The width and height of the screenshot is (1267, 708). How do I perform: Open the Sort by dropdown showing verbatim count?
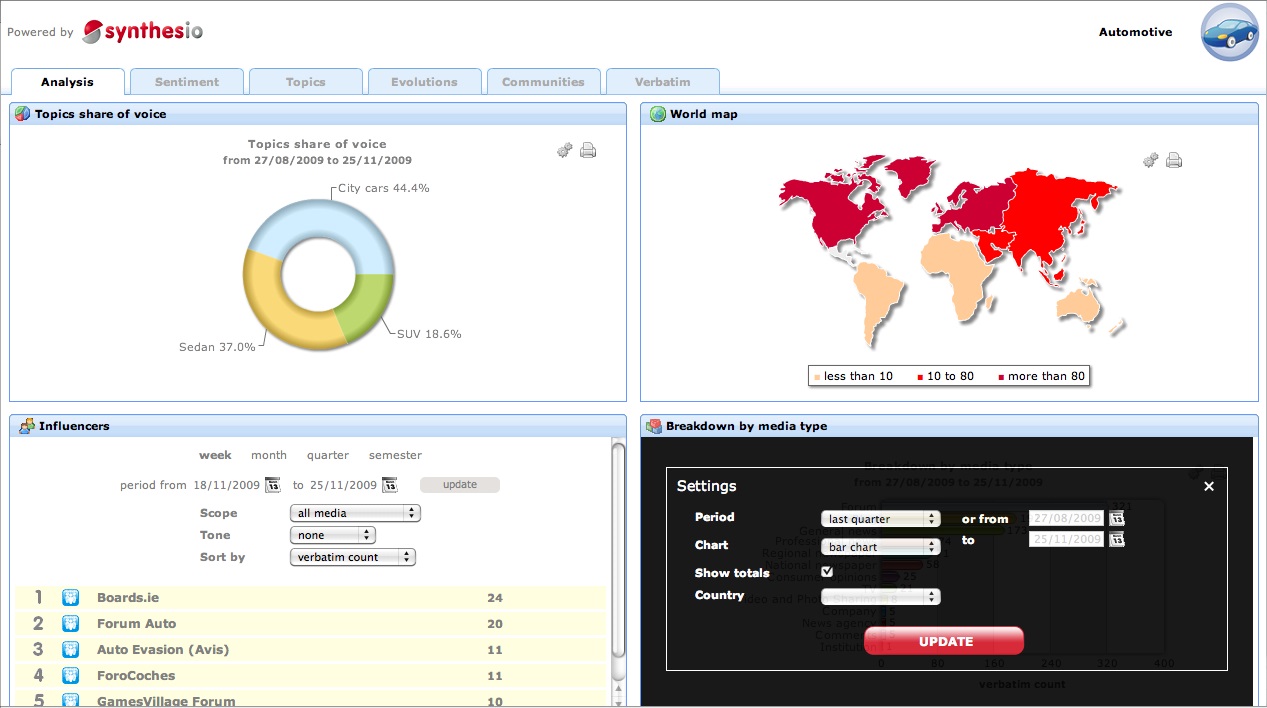click(x=352, y=557)
